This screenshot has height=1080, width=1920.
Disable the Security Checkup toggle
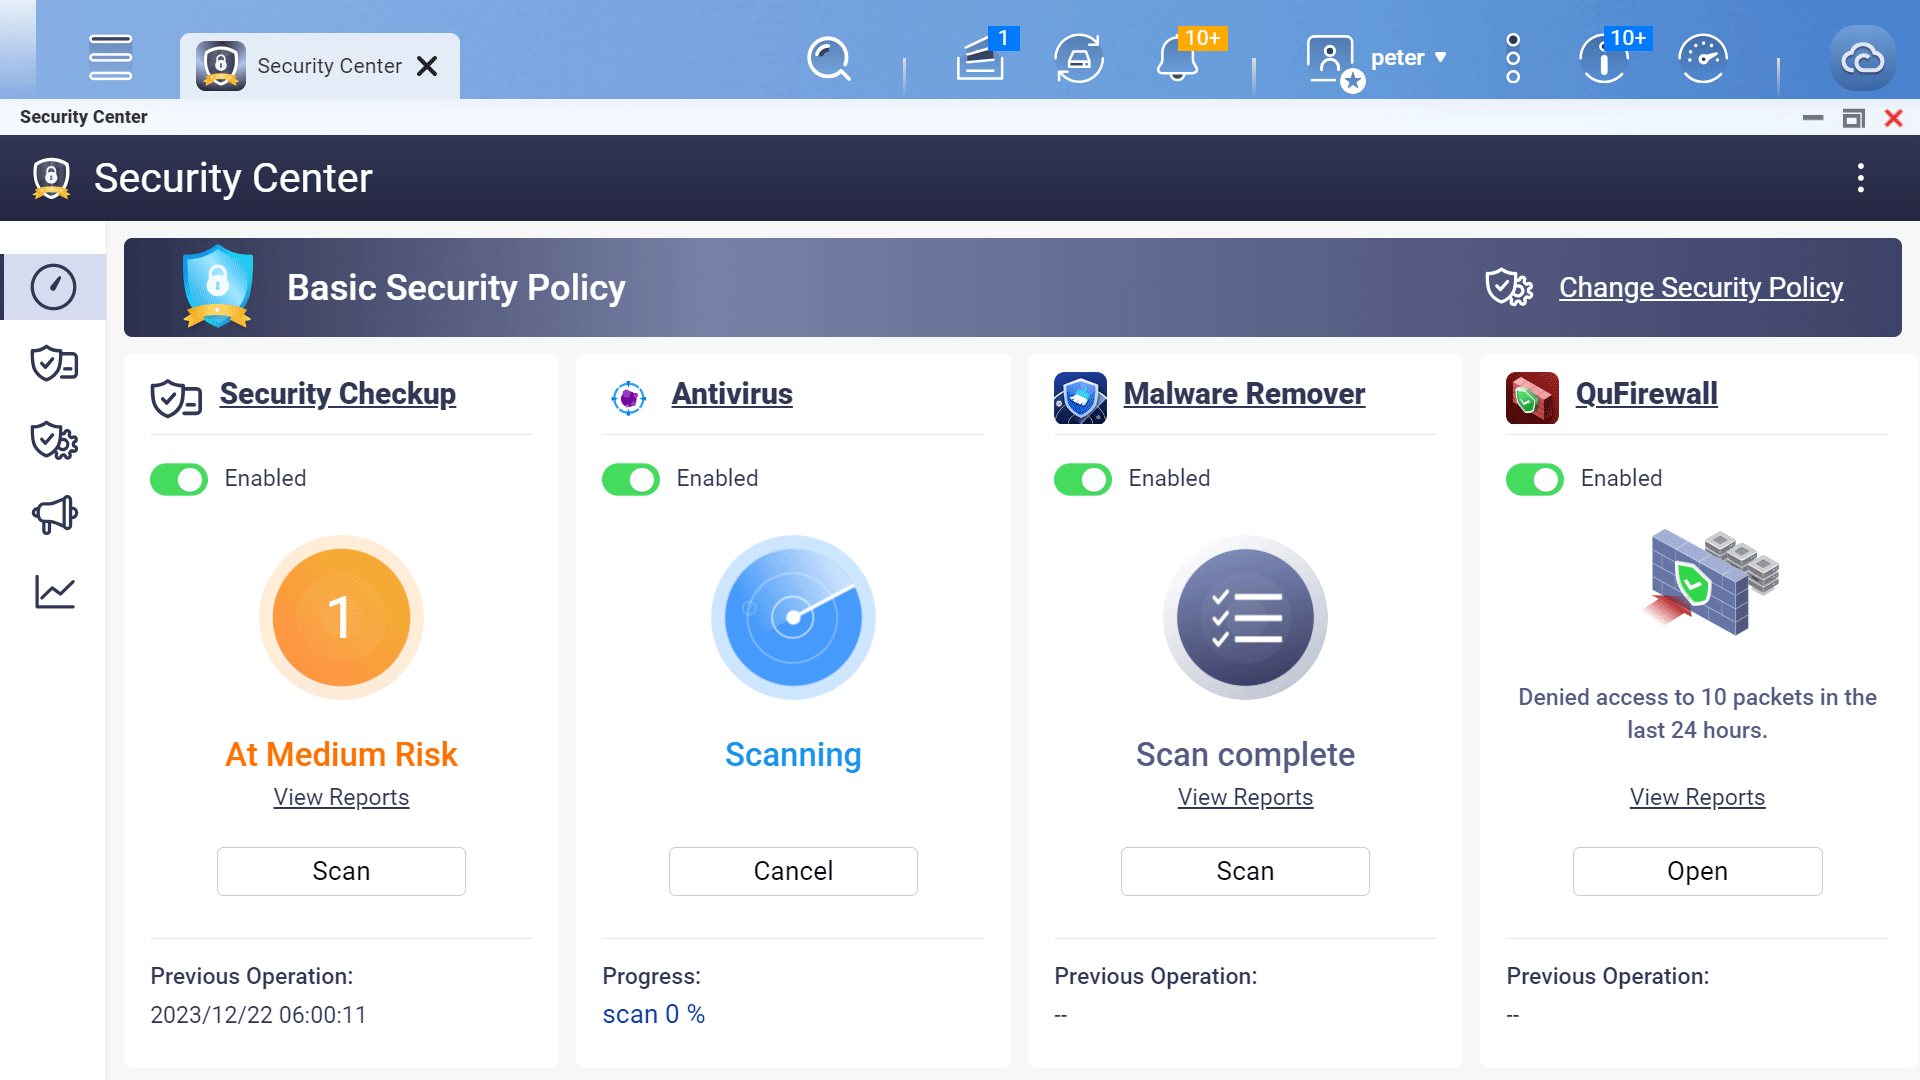coord(178,479)
